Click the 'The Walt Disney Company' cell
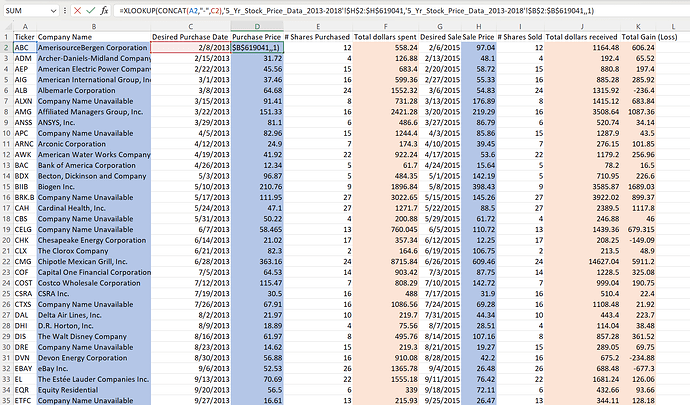Image resolution: width=690 pixels, height=405 pixels. (94, 336)
